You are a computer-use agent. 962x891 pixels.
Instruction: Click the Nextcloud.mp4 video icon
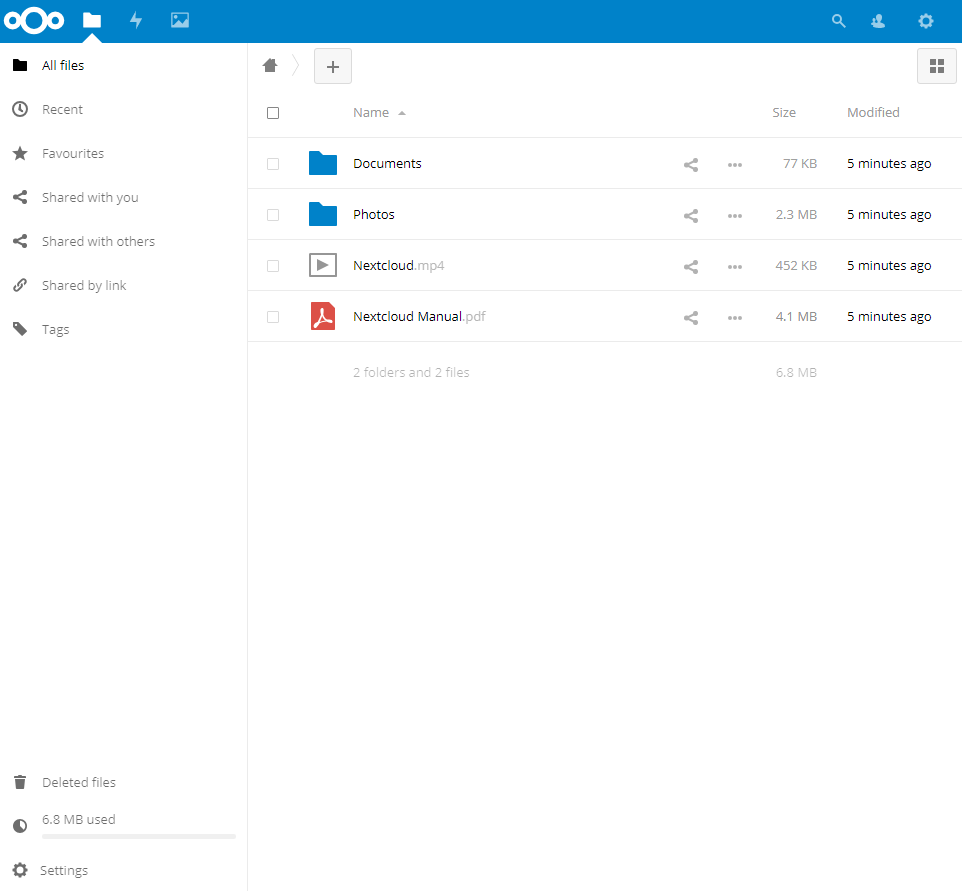click(323, 265)
